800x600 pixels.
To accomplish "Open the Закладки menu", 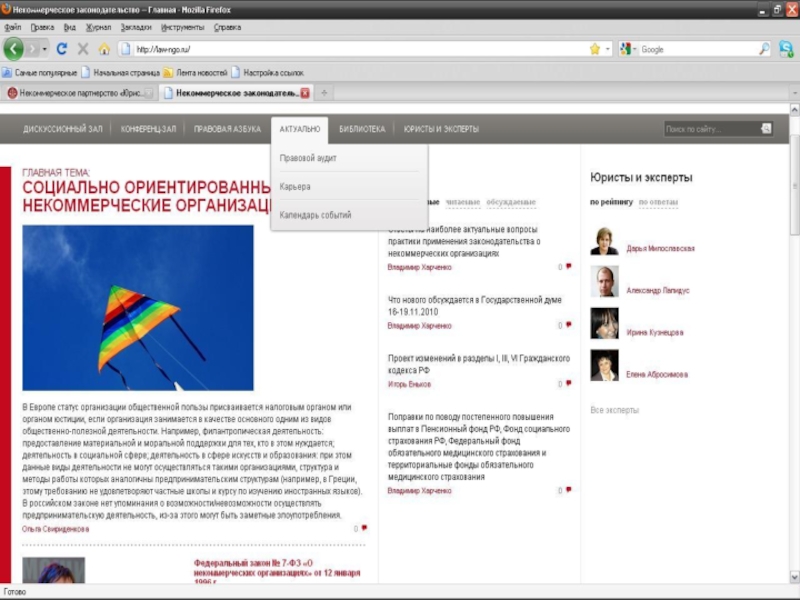I will click(x=136, y=28).
